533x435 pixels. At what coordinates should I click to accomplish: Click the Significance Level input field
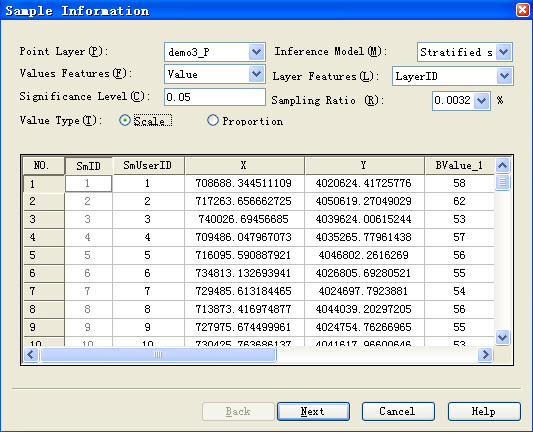coord(215,97)
